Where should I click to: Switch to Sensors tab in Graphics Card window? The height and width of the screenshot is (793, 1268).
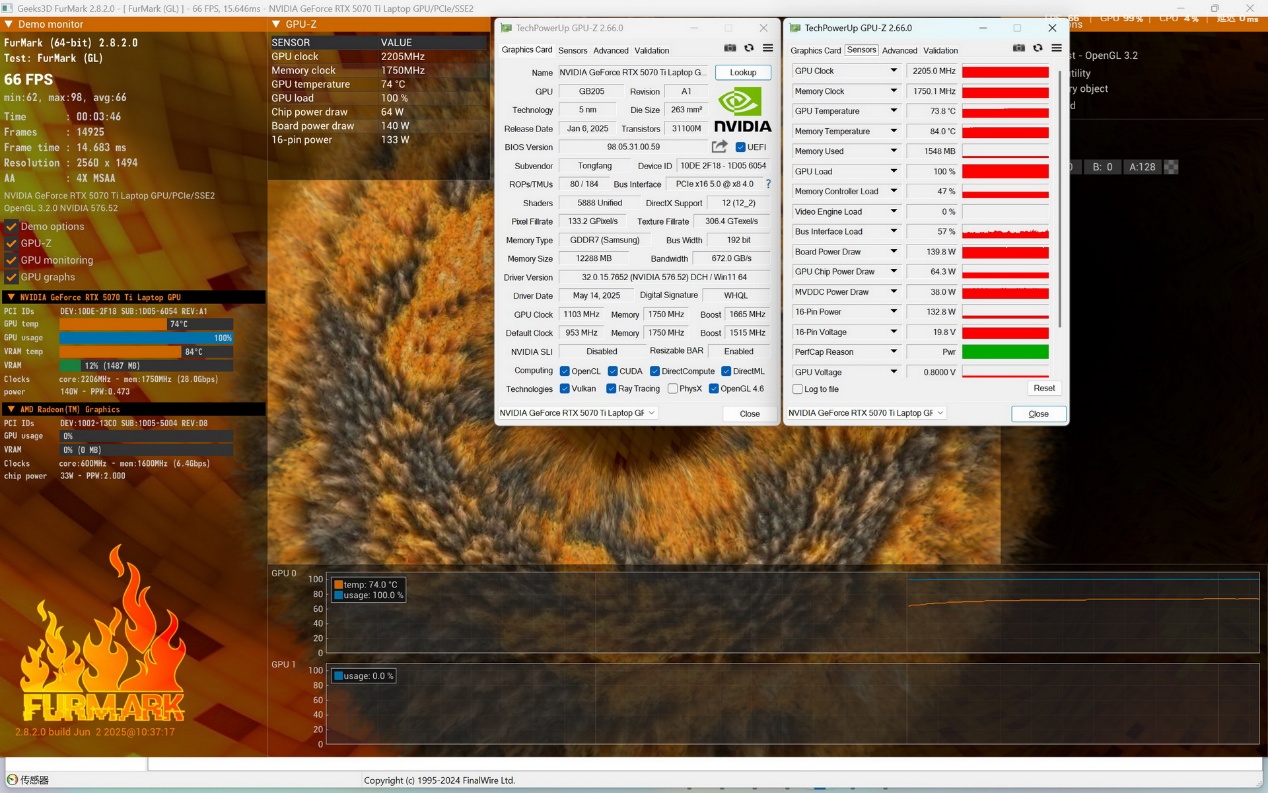tap(573, 50)
